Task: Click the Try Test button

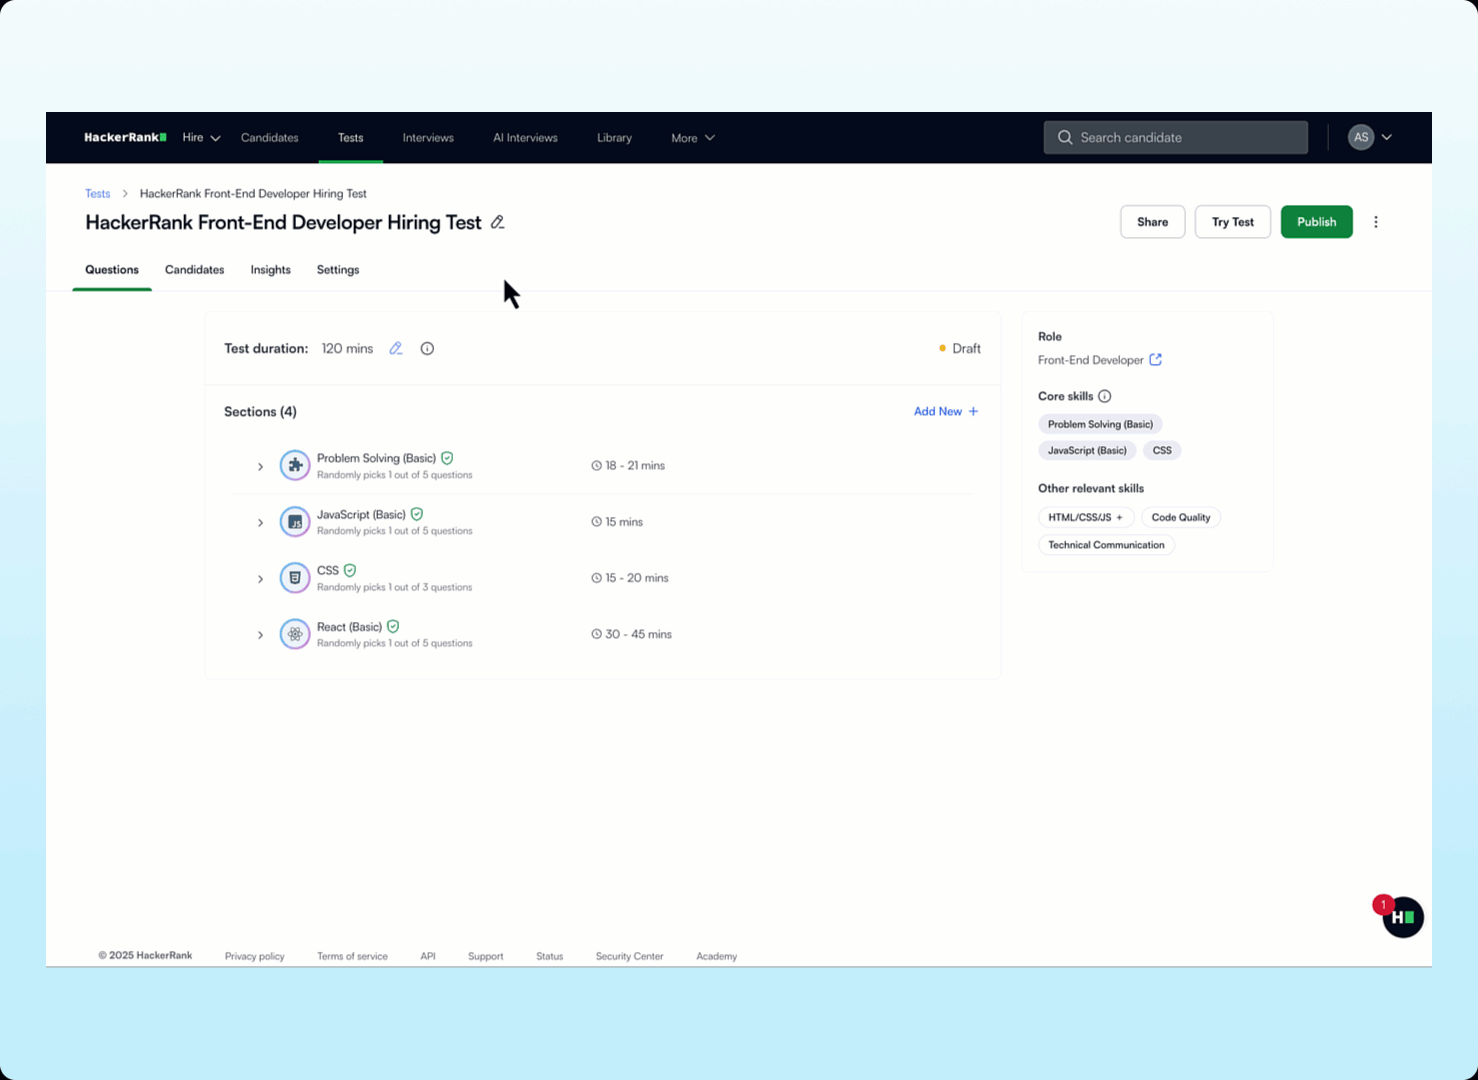Action: pos(1232,222)
